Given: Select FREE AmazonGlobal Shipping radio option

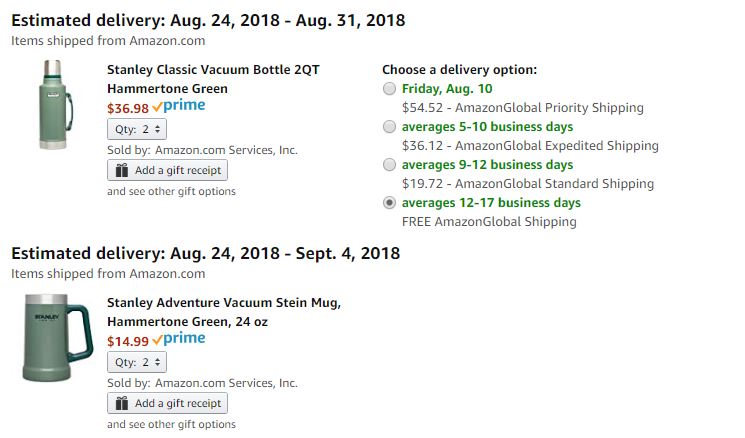Looking at the screenshot, I should pos(389,203).
